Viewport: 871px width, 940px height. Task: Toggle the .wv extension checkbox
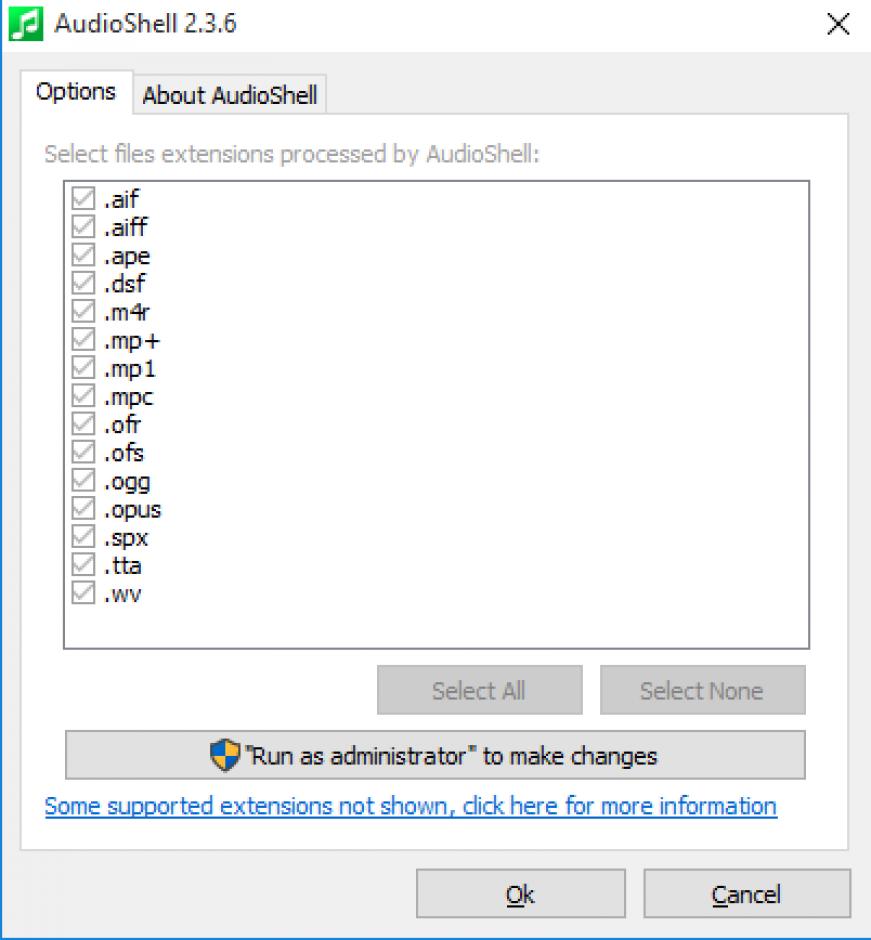click(x=83, y=593)
